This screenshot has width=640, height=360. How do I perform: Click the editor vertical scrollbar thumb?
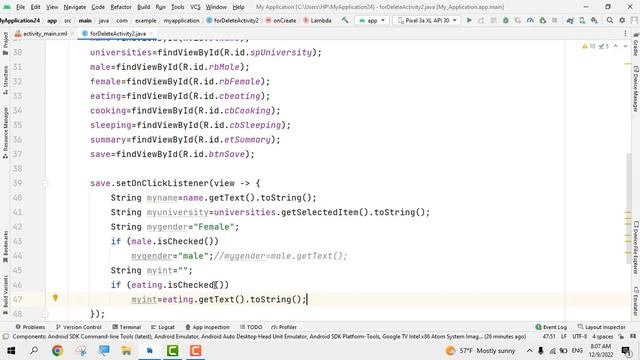point(629,208)
